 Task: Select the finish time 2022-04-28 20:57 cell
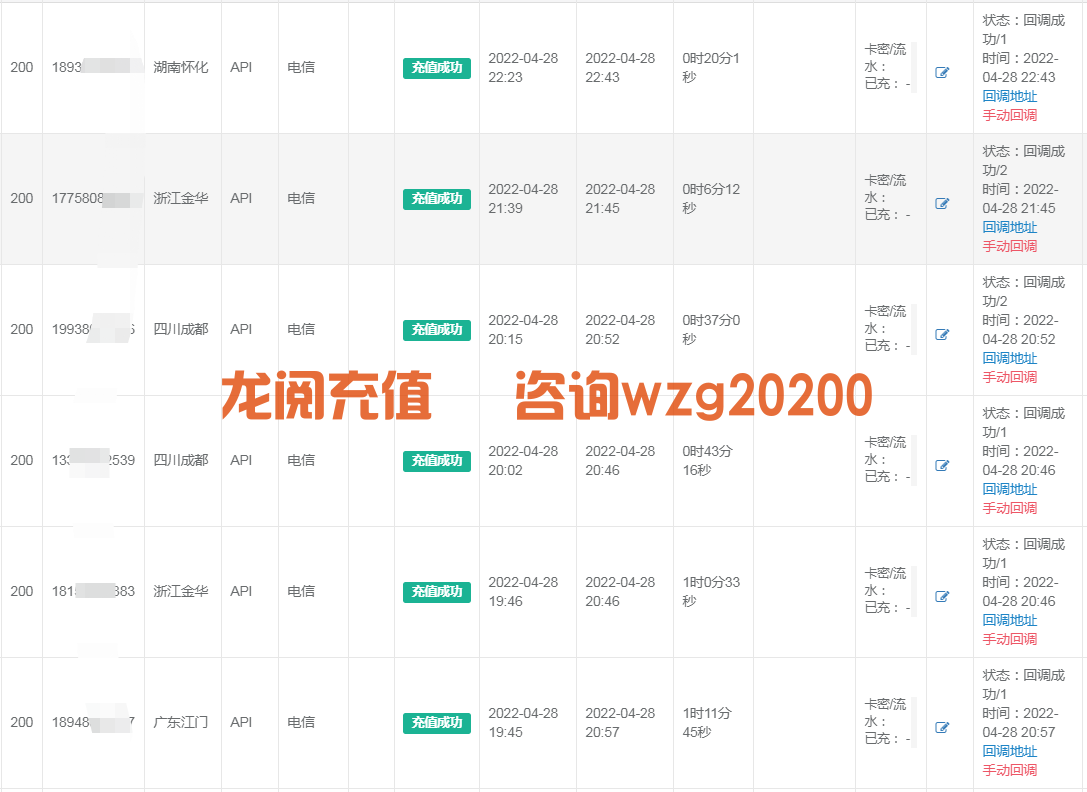point(620,723)
